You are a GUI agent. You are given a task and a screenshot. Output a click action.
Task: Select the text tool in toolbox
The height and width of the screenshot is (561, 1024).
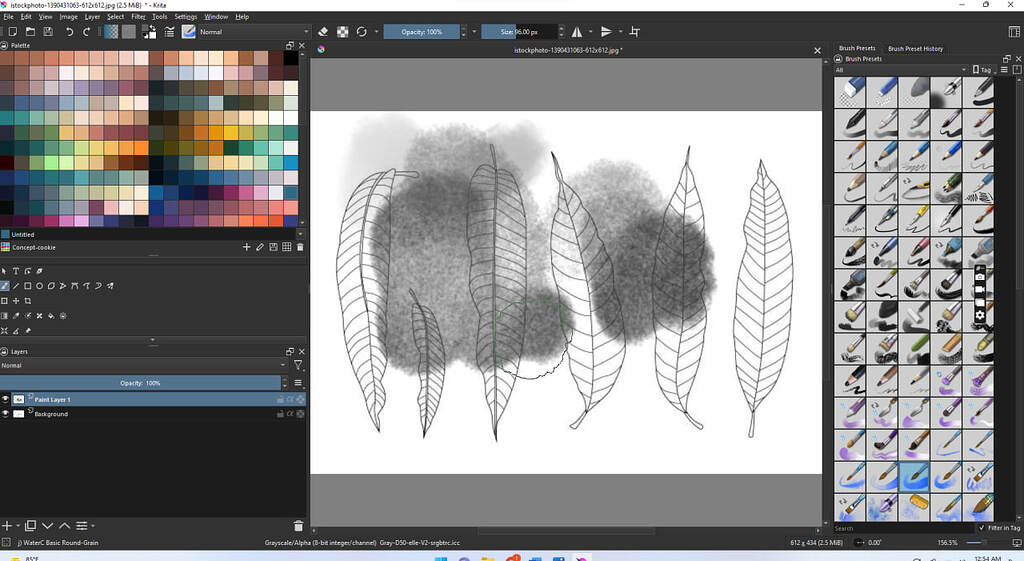coord(16,270)
